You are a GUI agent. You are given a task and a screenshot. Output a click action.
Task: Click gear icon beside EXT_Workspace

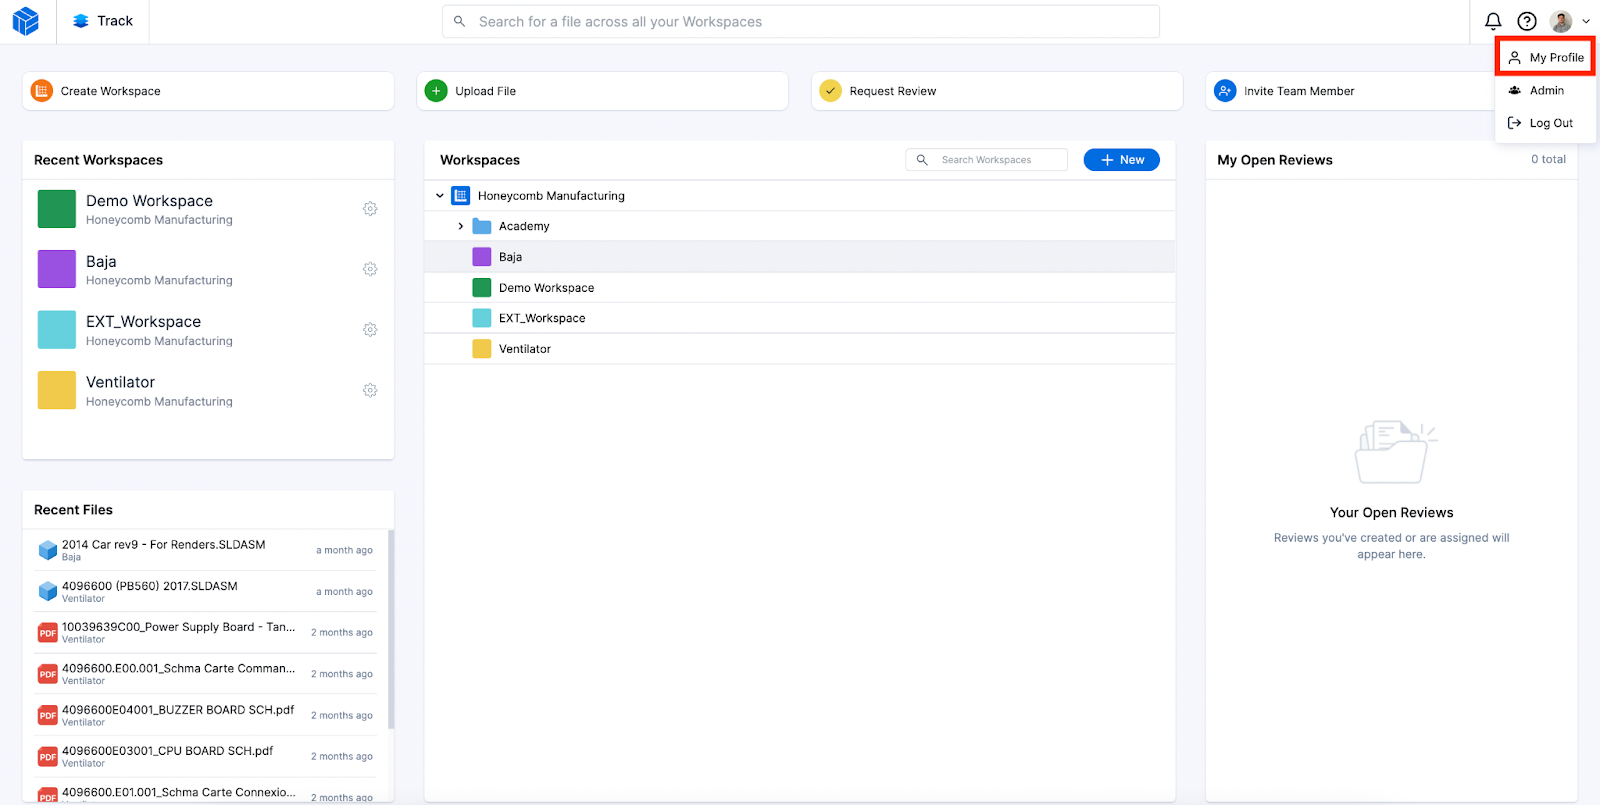point(370,330)
